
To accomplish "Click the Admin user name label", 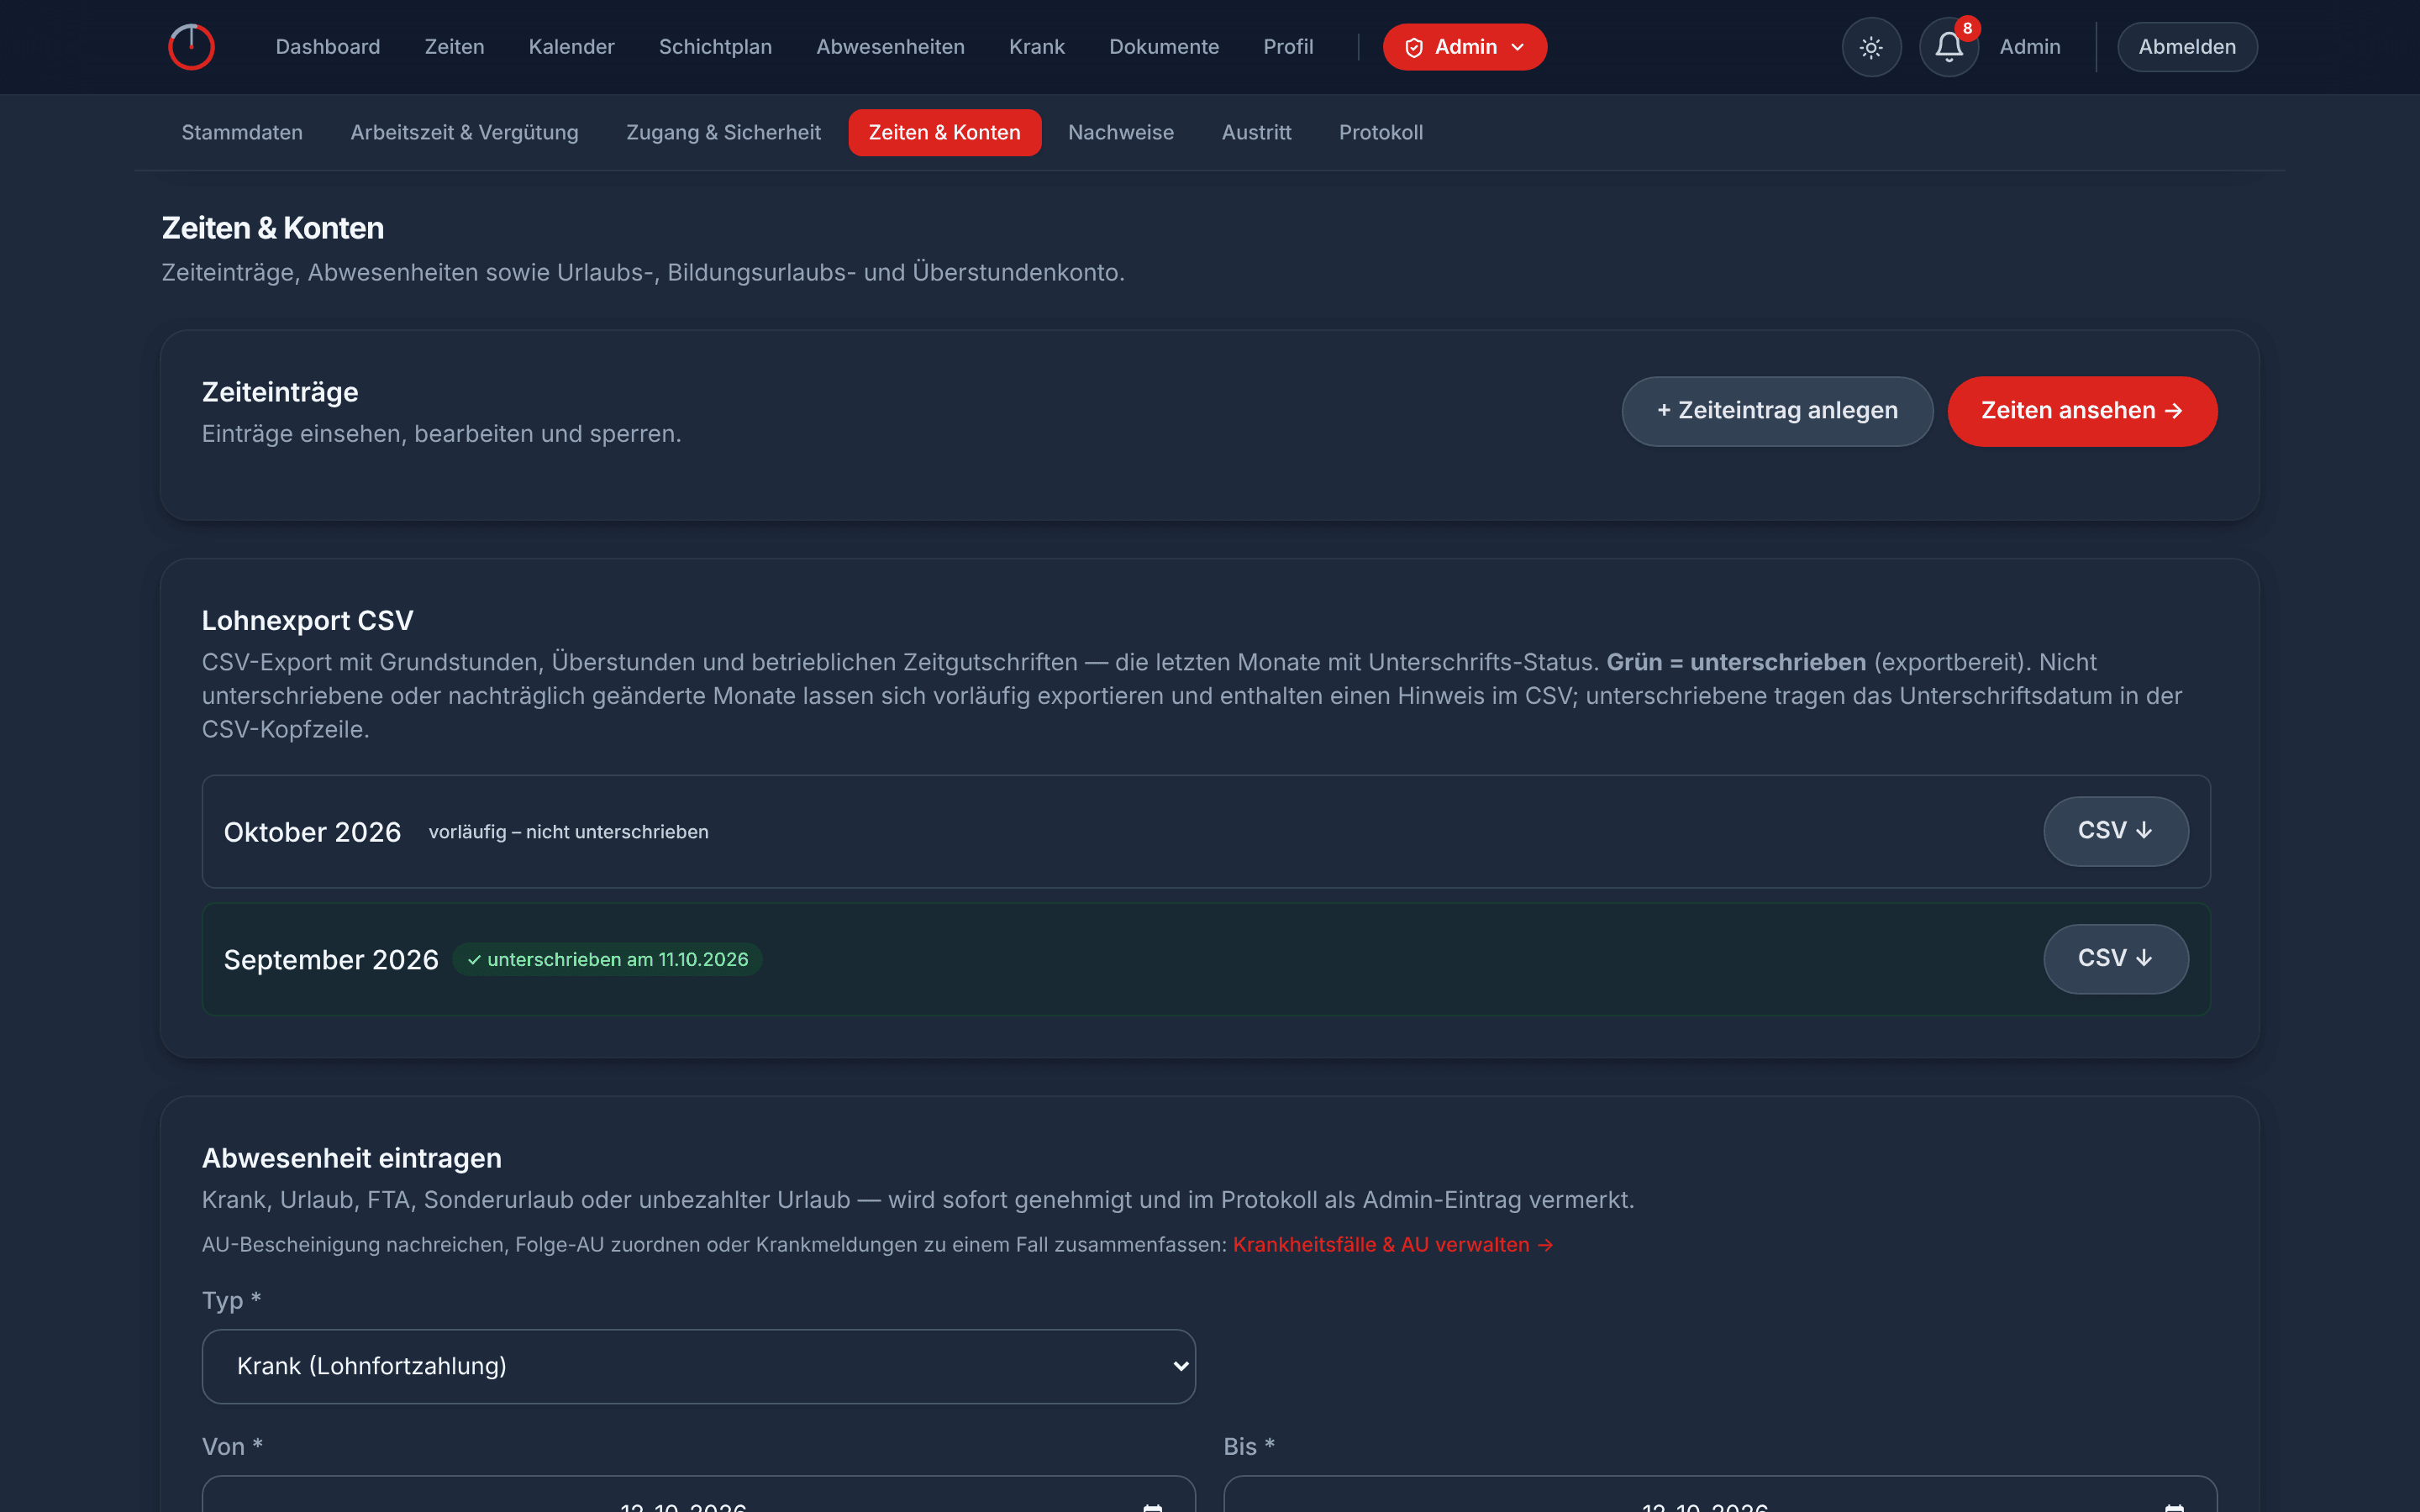I will click(2029, 47).
